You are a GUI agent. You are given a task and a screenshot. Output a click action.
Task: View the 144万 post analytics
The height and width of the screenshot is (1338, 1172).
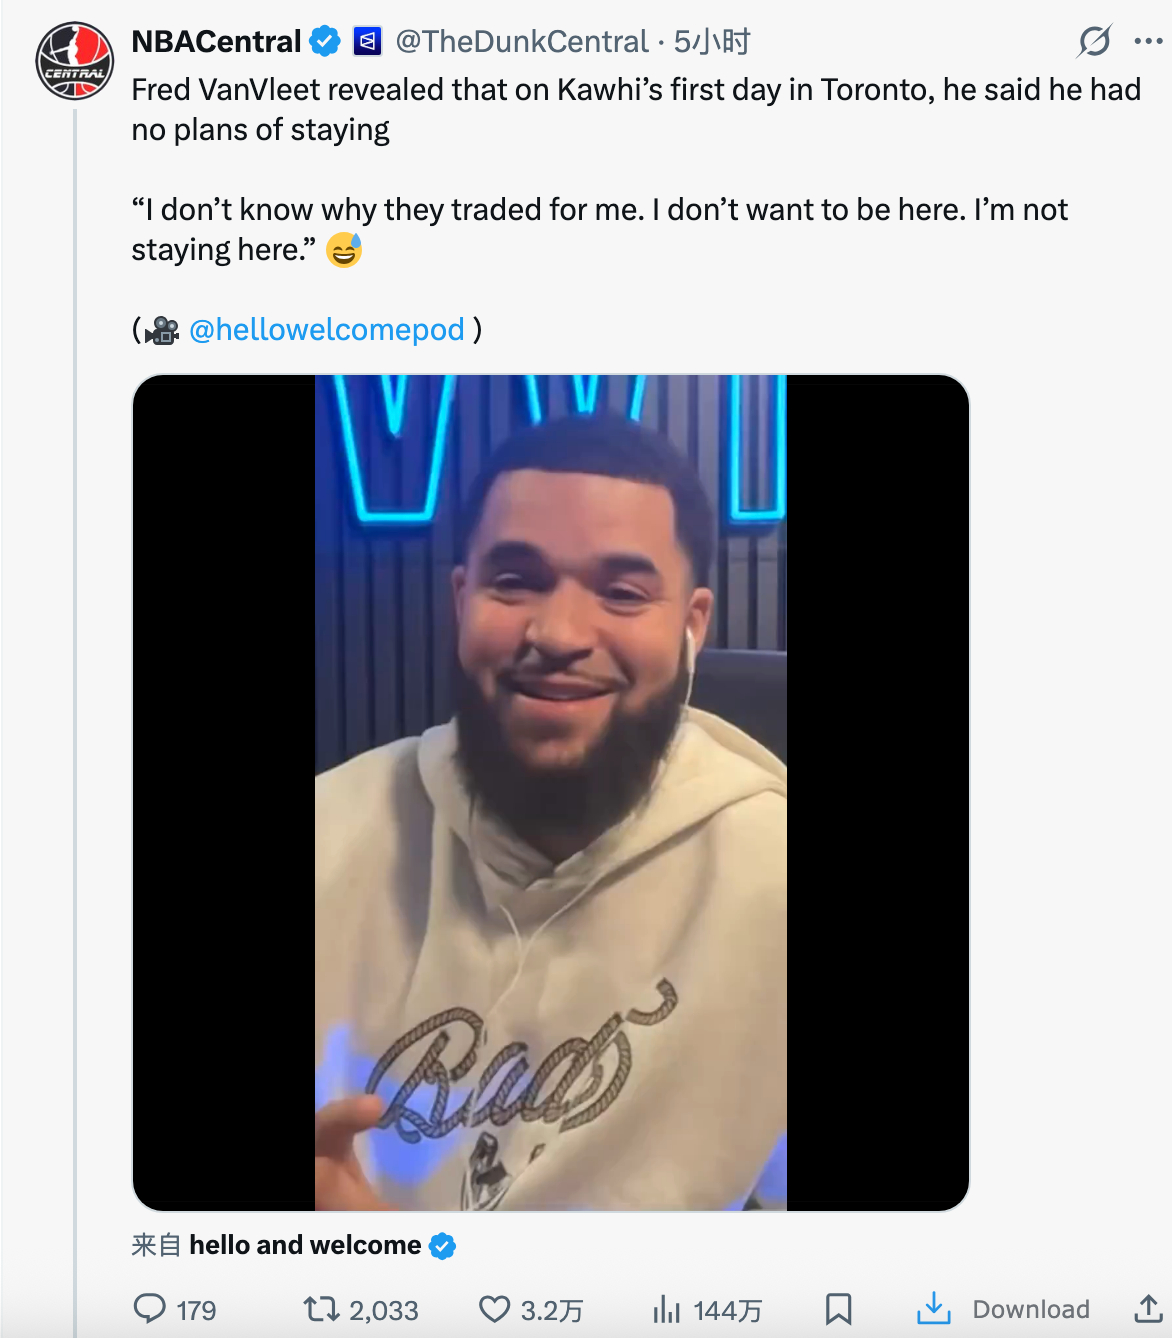point(667,1309)
